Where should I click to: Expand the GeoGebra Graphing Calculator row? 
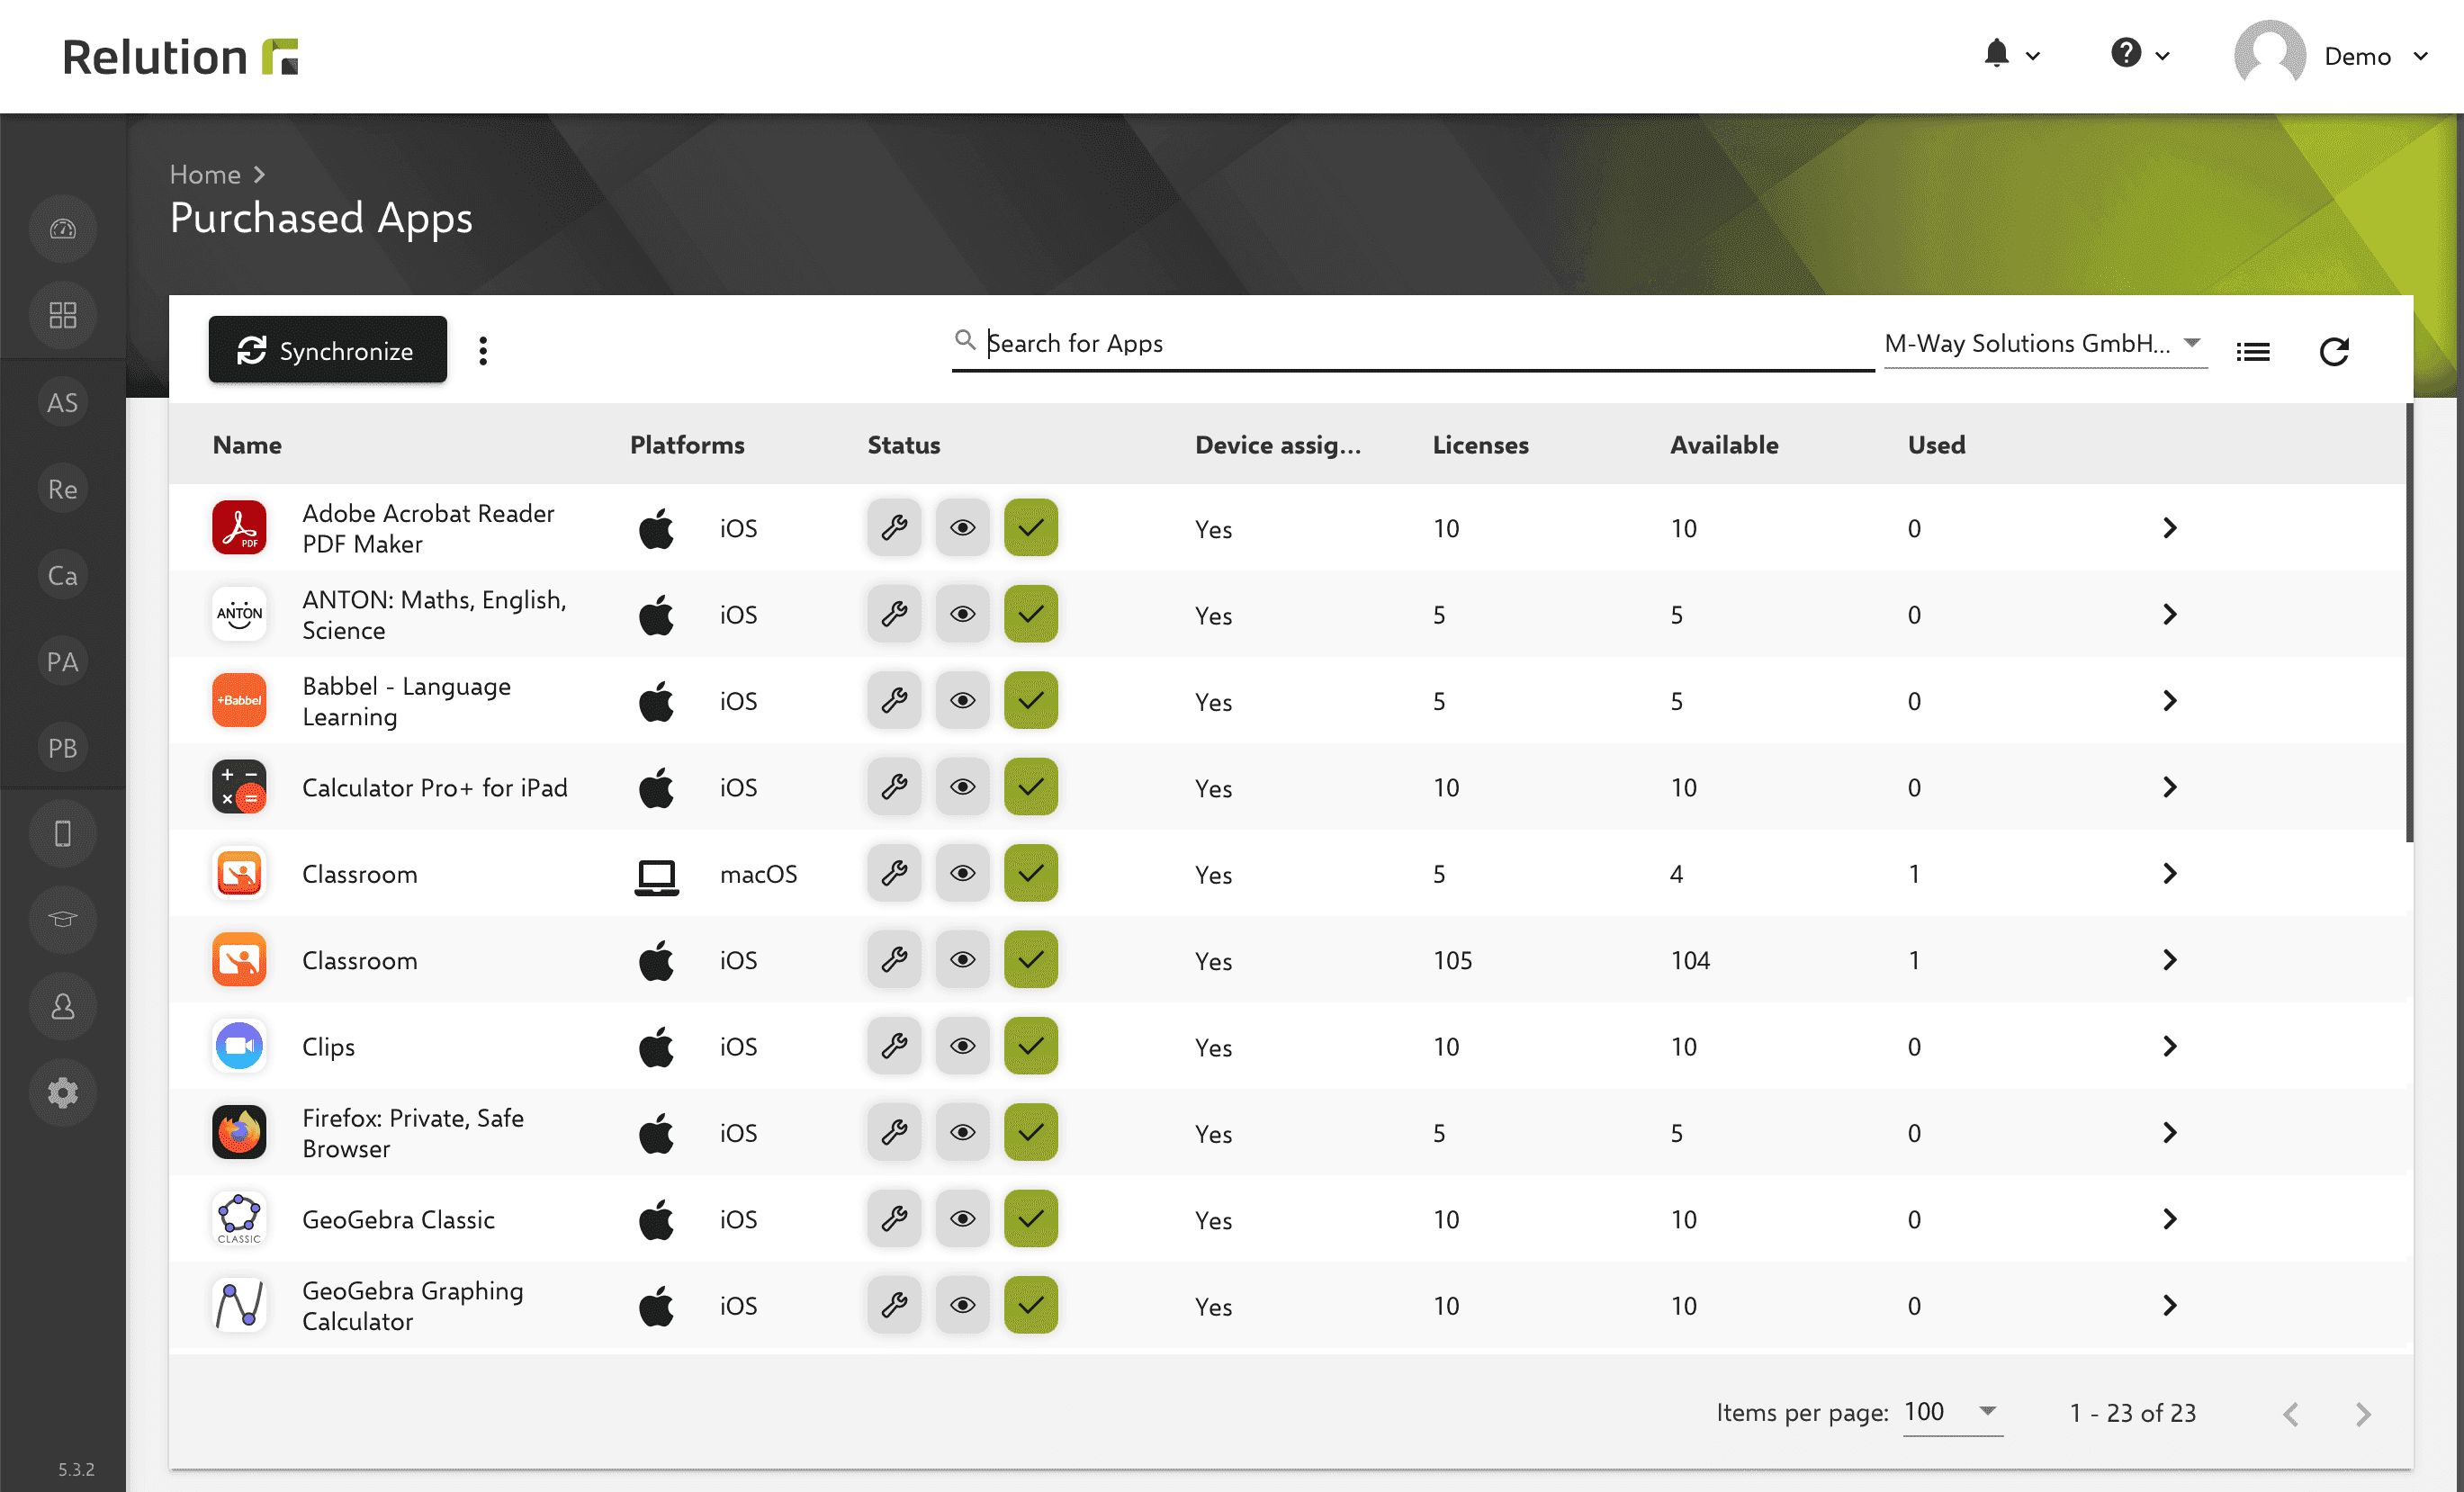[x=2168, y=1304]
